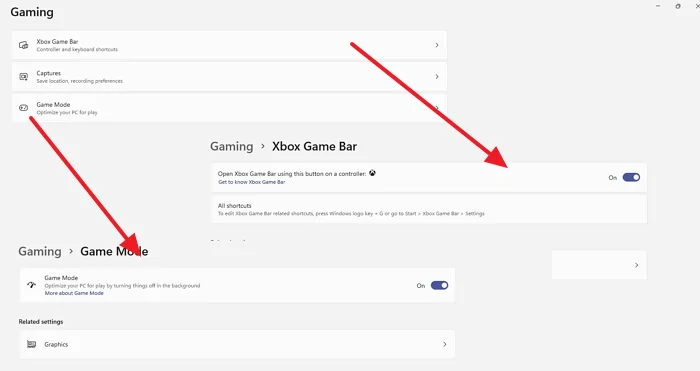700x371 pixels.
Task: Click the Gaming page heading
Action: (32, 12)
